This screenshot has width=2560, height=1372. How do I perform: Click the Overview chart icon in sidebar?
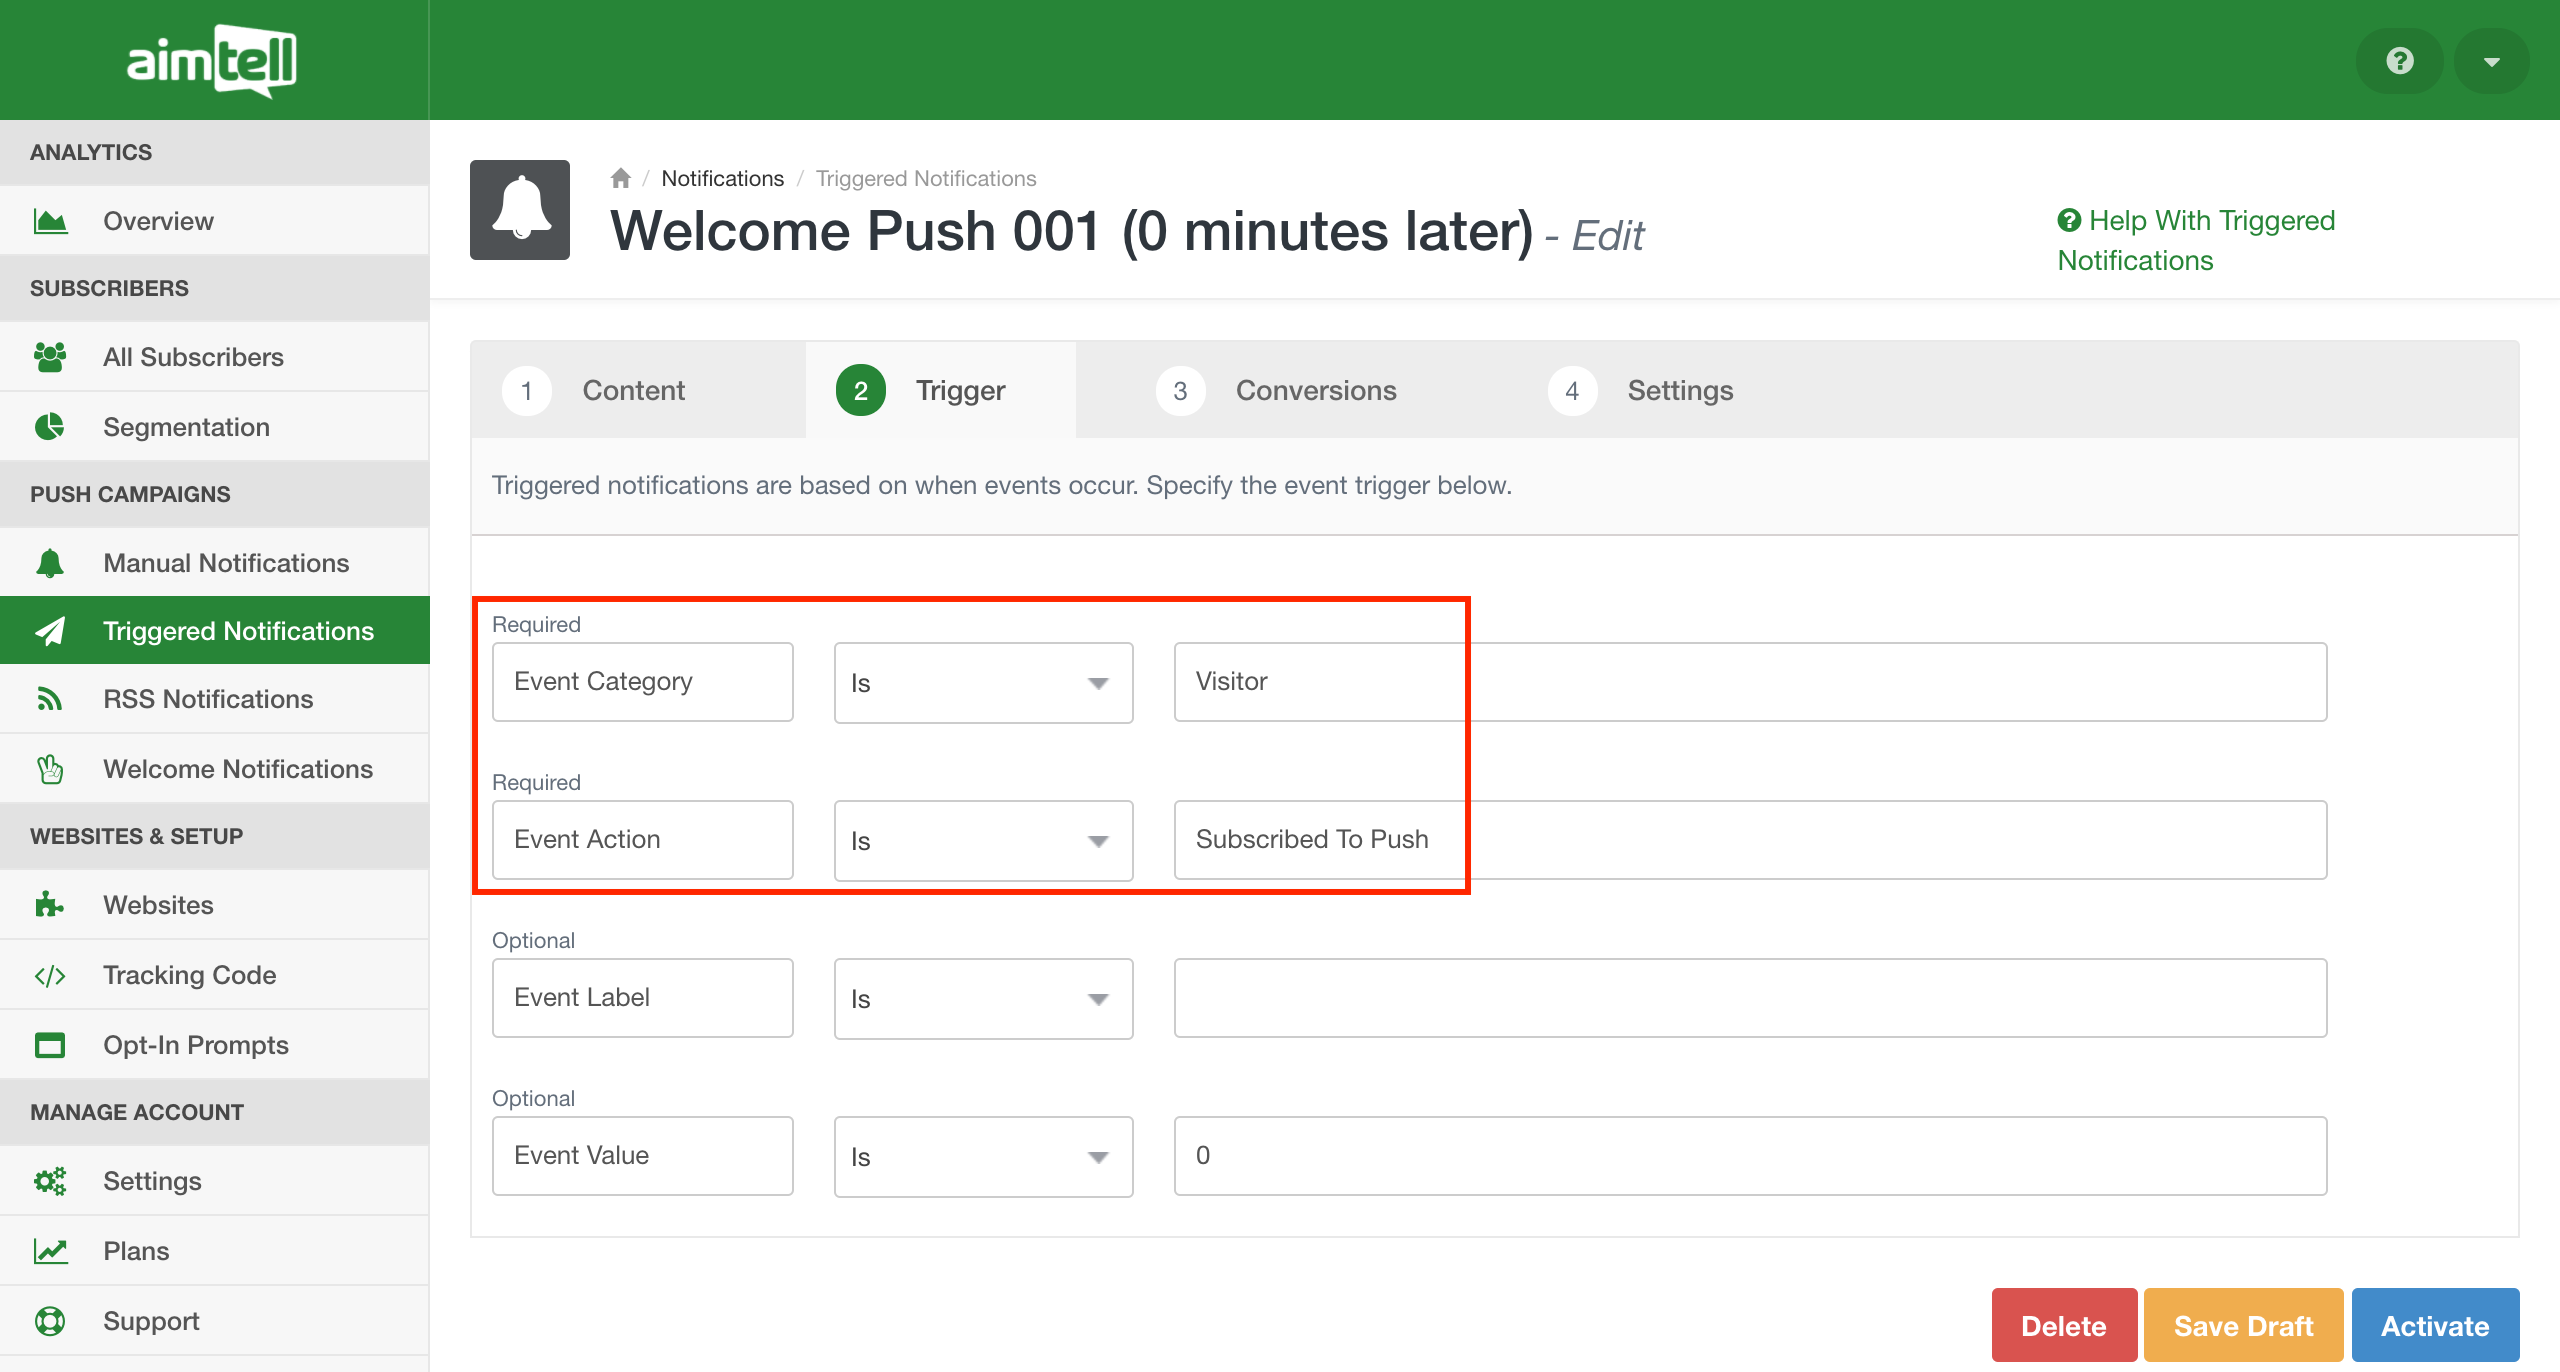point(50,221)
